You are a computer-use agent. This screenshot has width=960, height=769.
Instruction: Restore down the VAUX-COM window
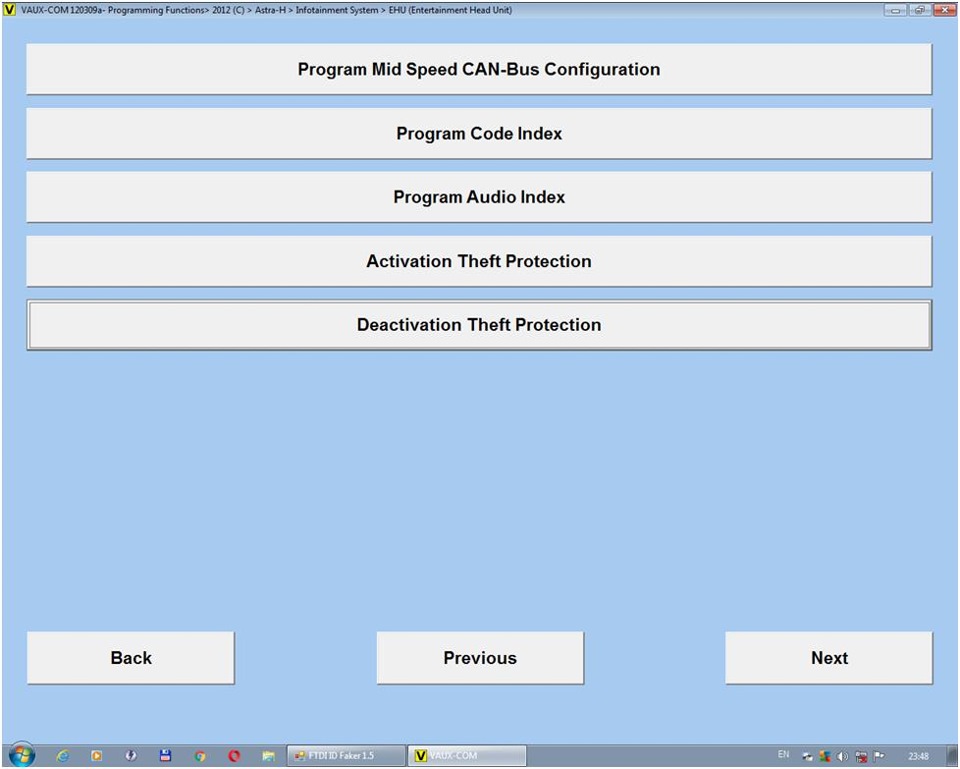(x=920, y=10)
